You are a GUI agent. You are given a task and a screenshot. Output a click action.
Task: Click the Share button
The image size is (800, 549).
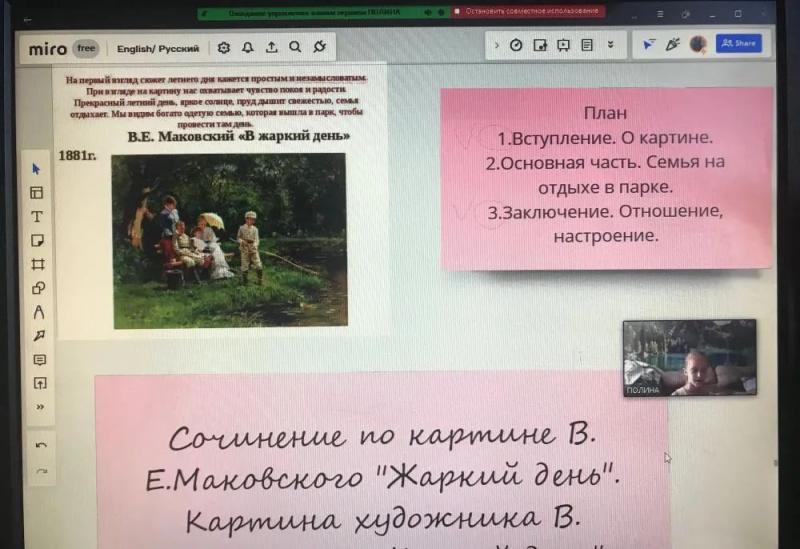point(739,43)
